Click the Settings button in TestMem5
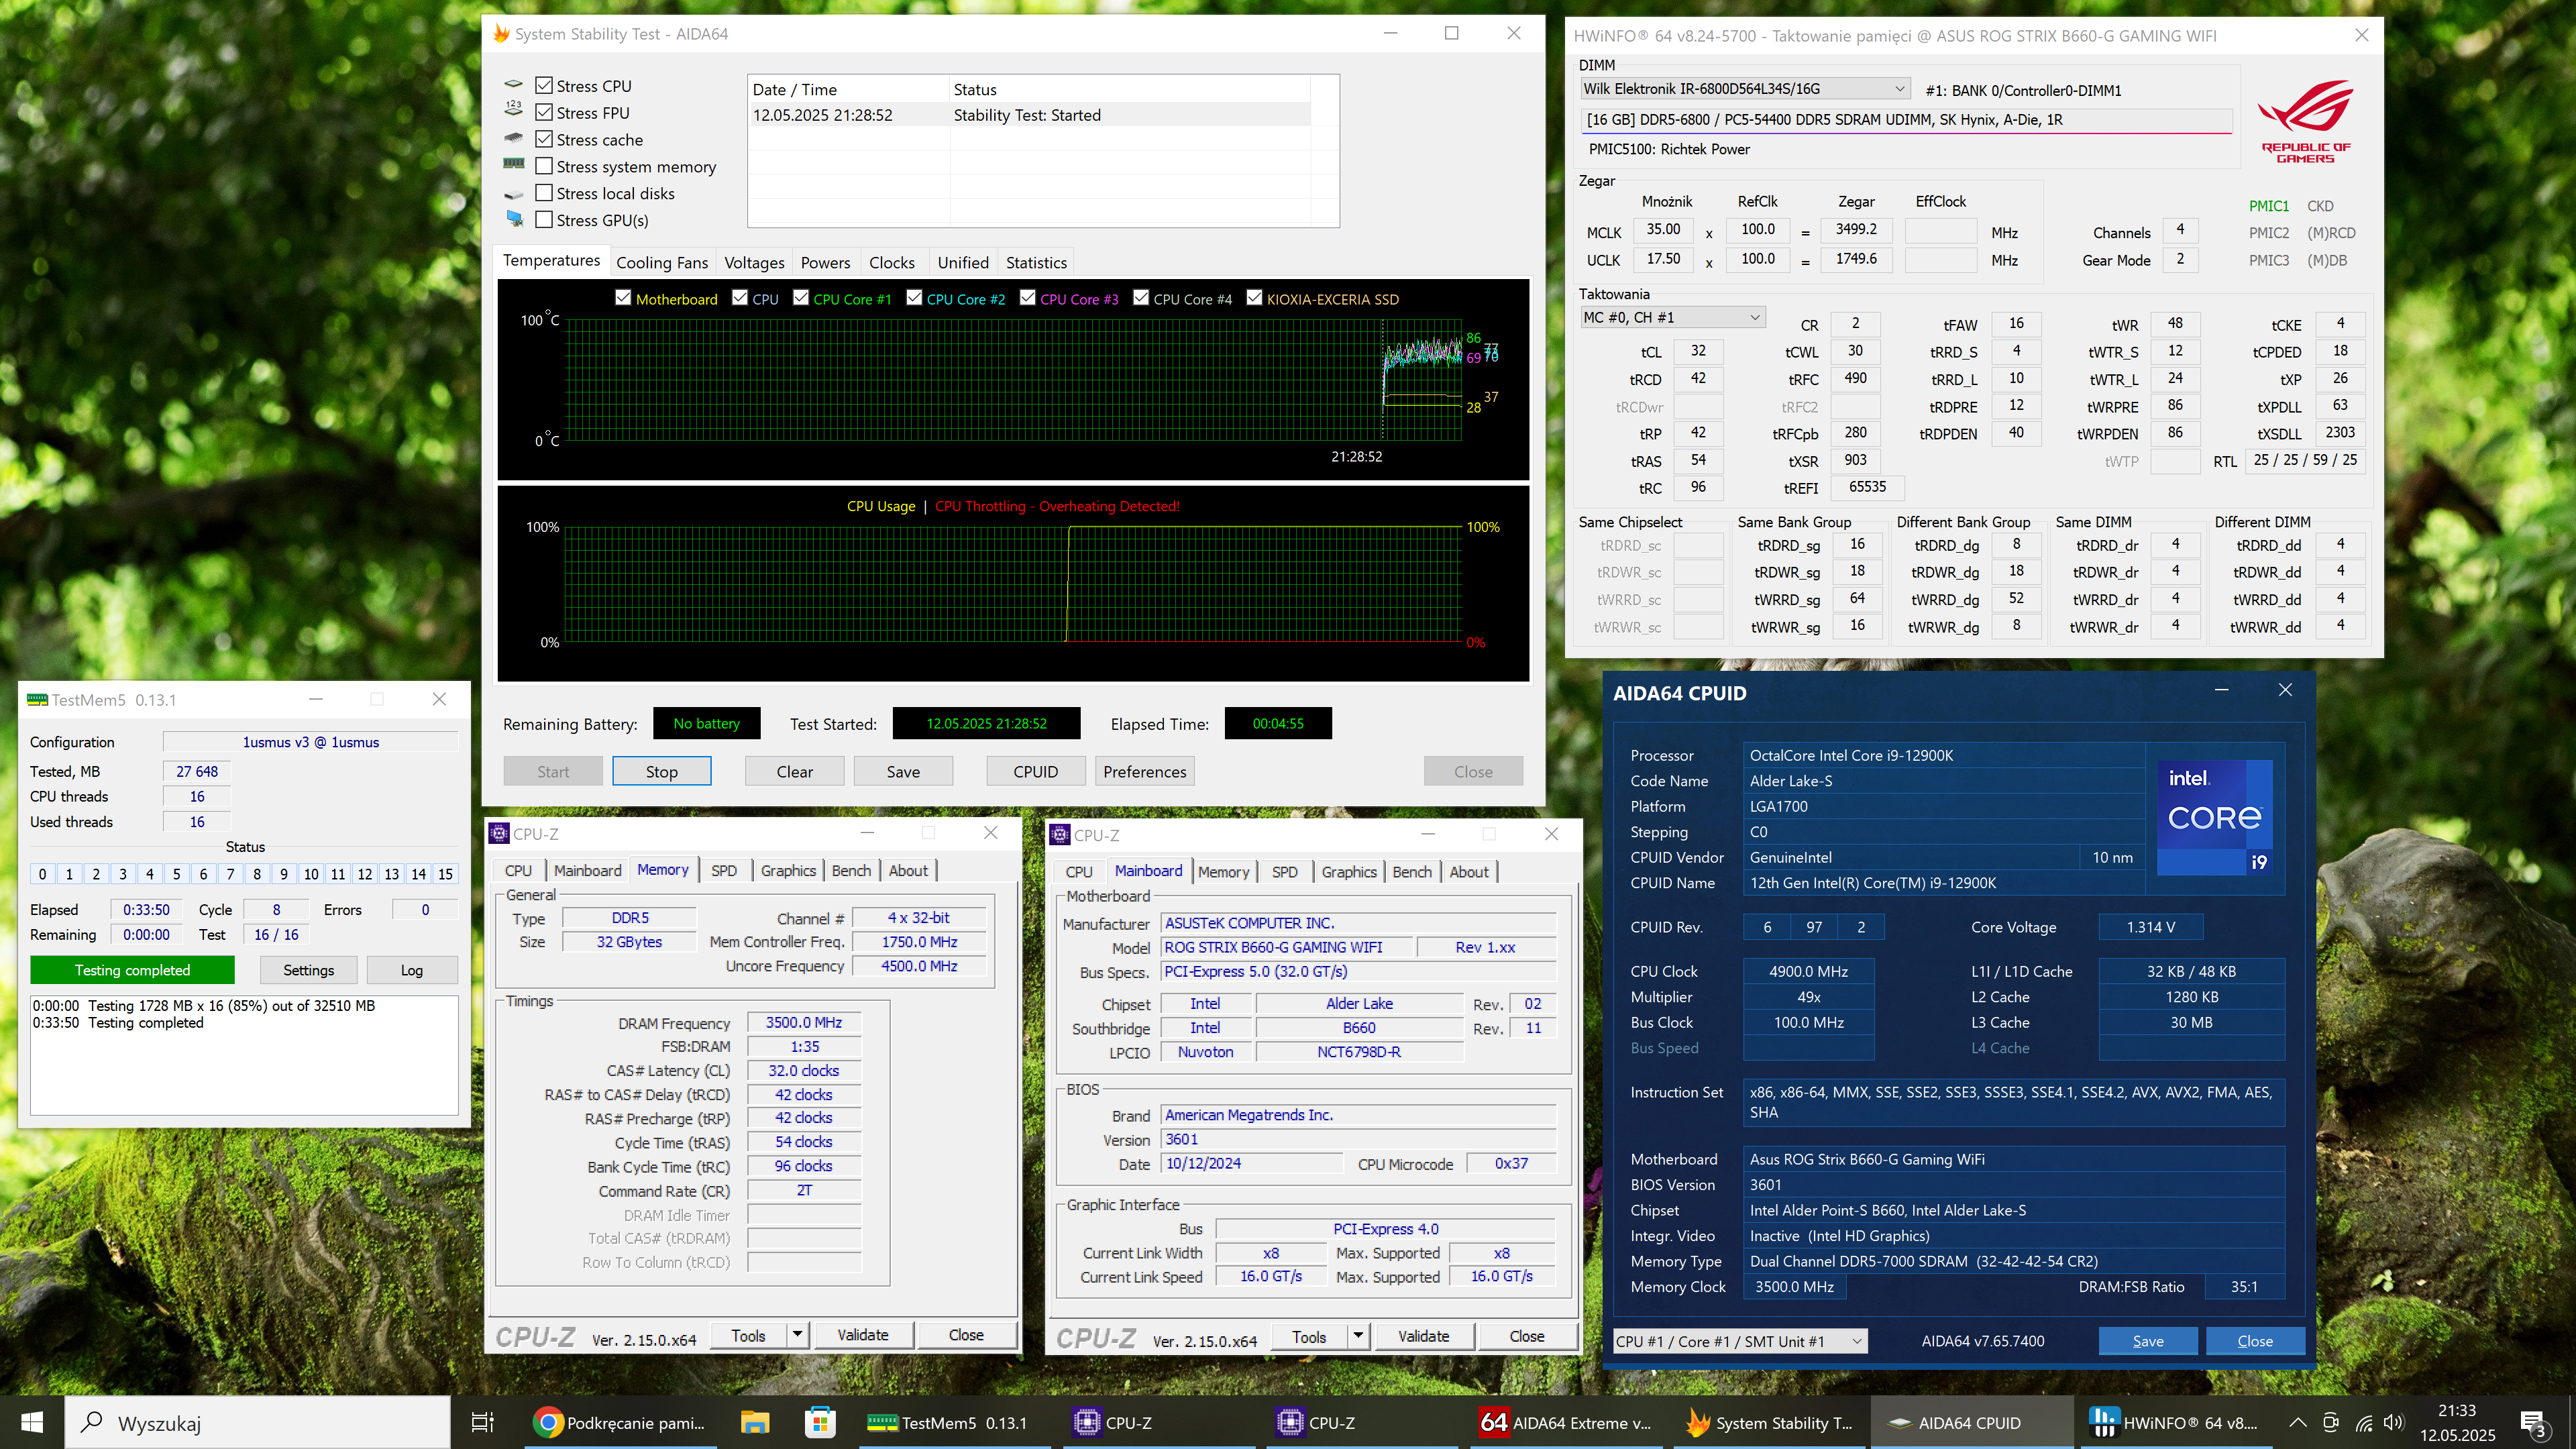Viewport: 2576px width, 1449px height. pos(308,970)
